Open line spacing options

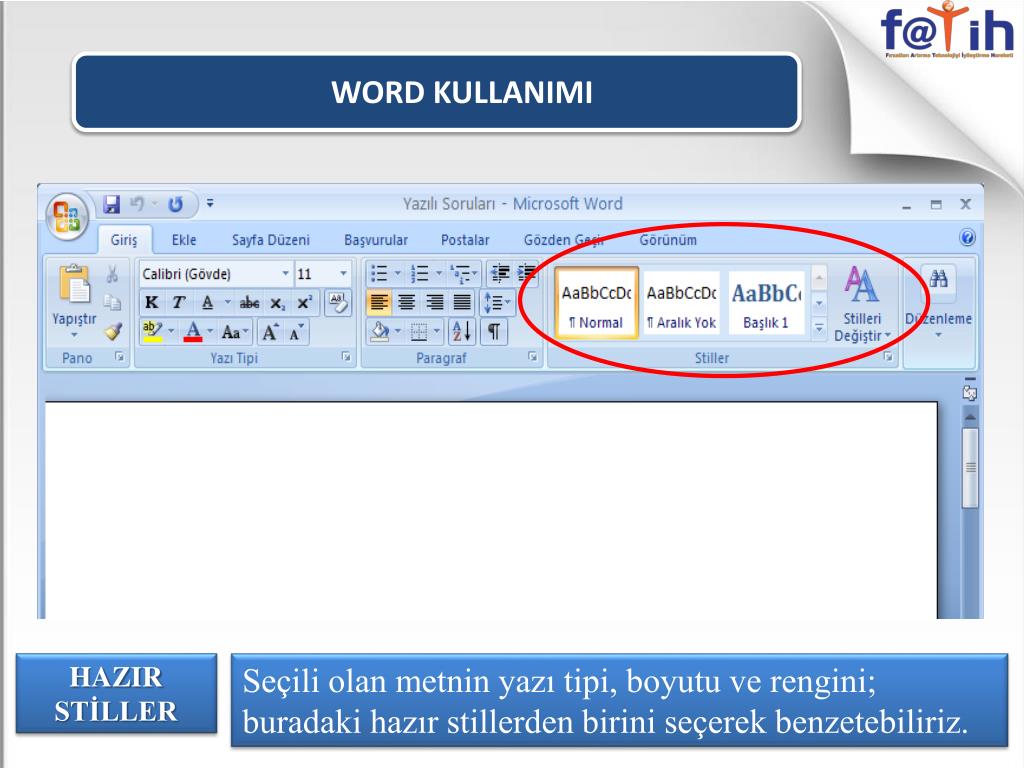[496, 303]
